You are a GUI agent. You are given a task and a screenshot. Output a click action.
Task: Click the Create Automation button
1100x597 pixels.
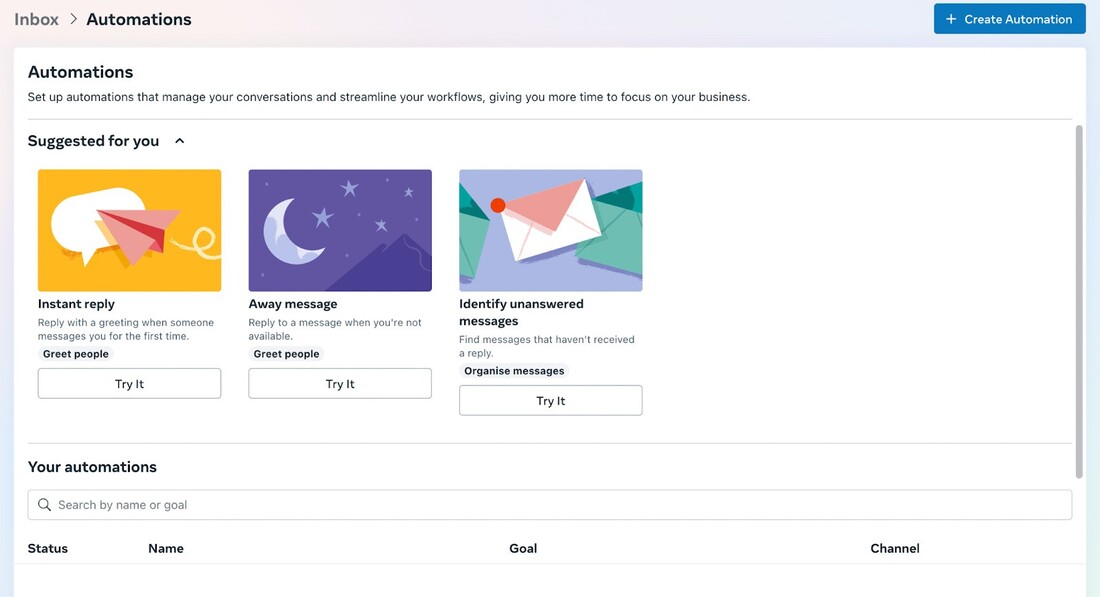tap(1010, 19)
